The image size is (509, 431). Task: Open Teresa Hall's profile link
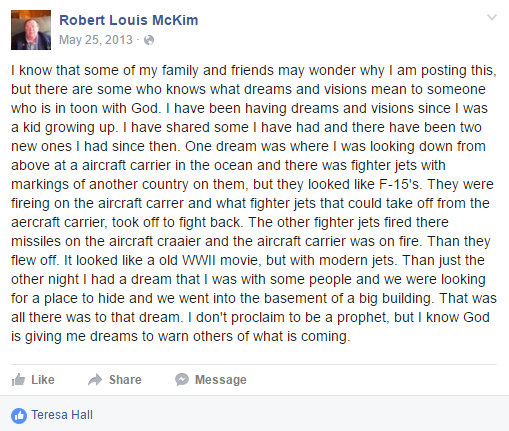tap(62, 415)
